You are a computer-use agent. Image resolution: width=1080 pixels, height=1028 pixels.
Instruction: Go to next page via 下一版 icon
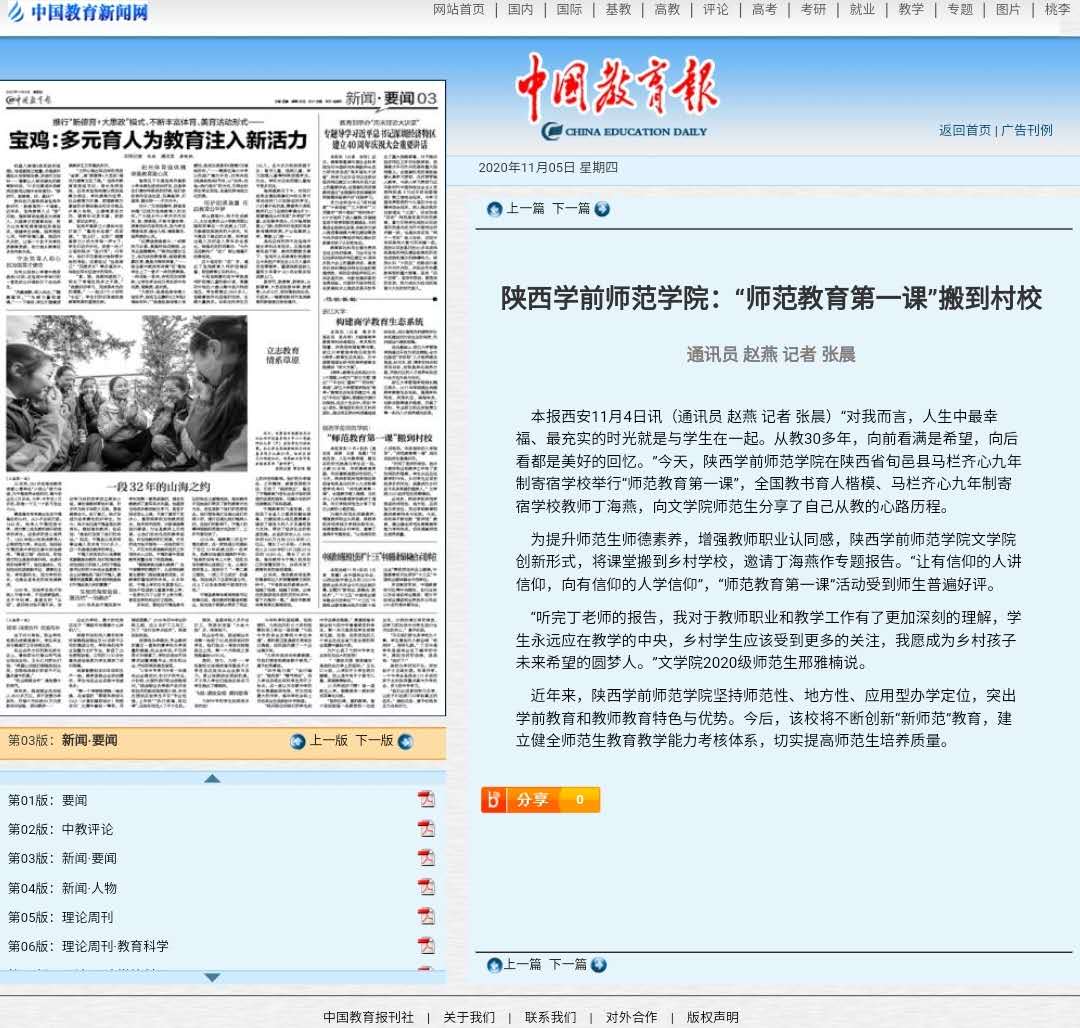(405, 741)
